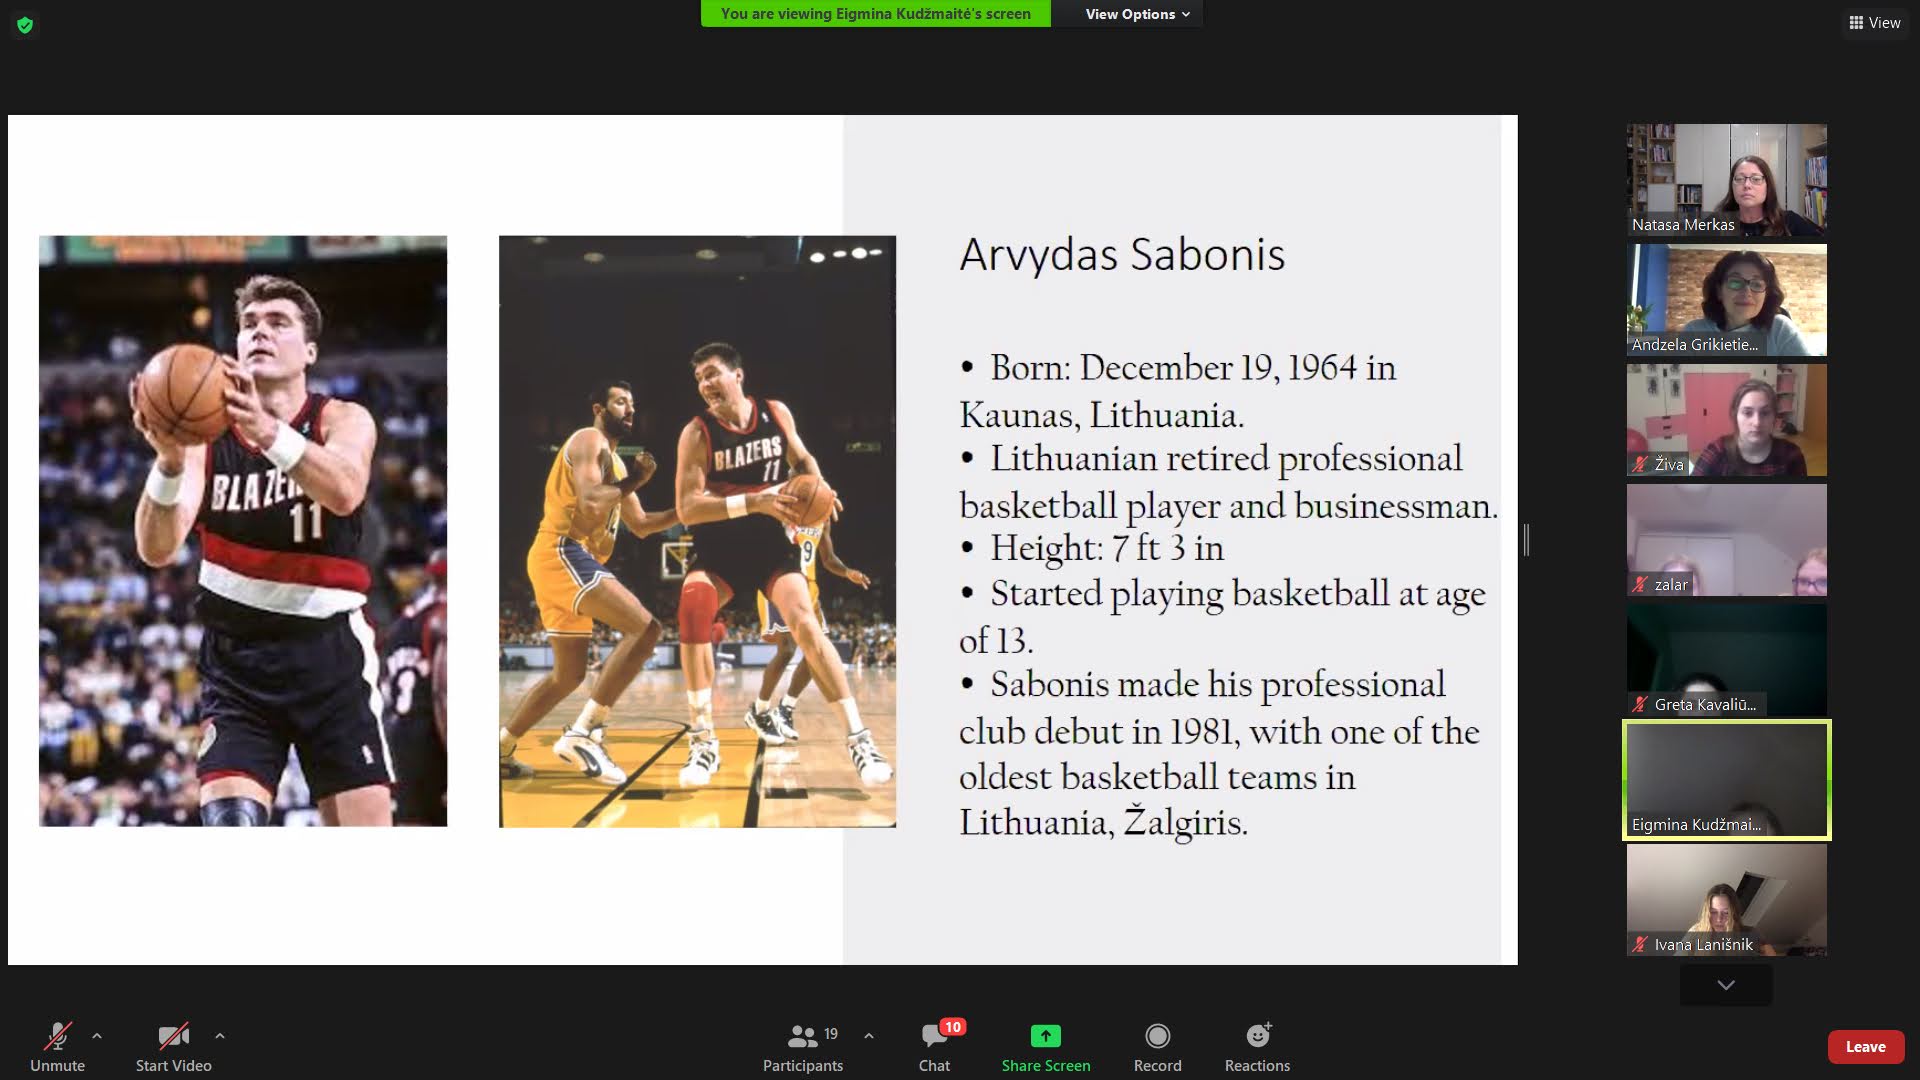The height and width of the screenshot is (1080, 1920).
Task: Select Andzela Grikietie video thumbnail
Action: click(1726, 300)
